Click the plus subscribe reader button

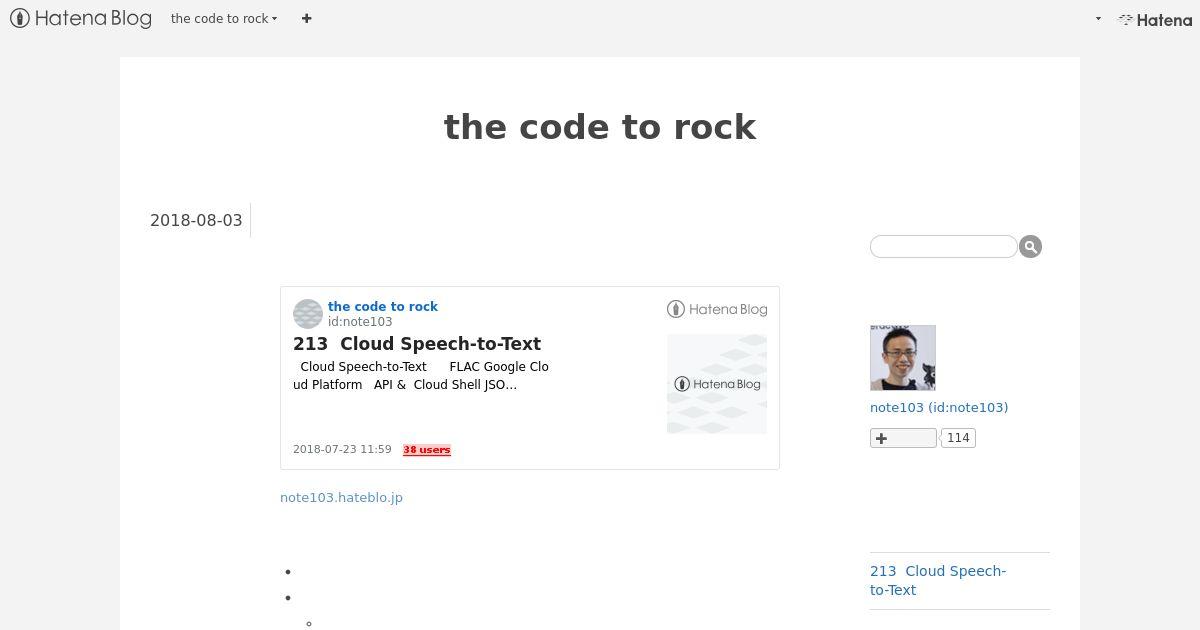pyautogui.click(x=903, y=438)
